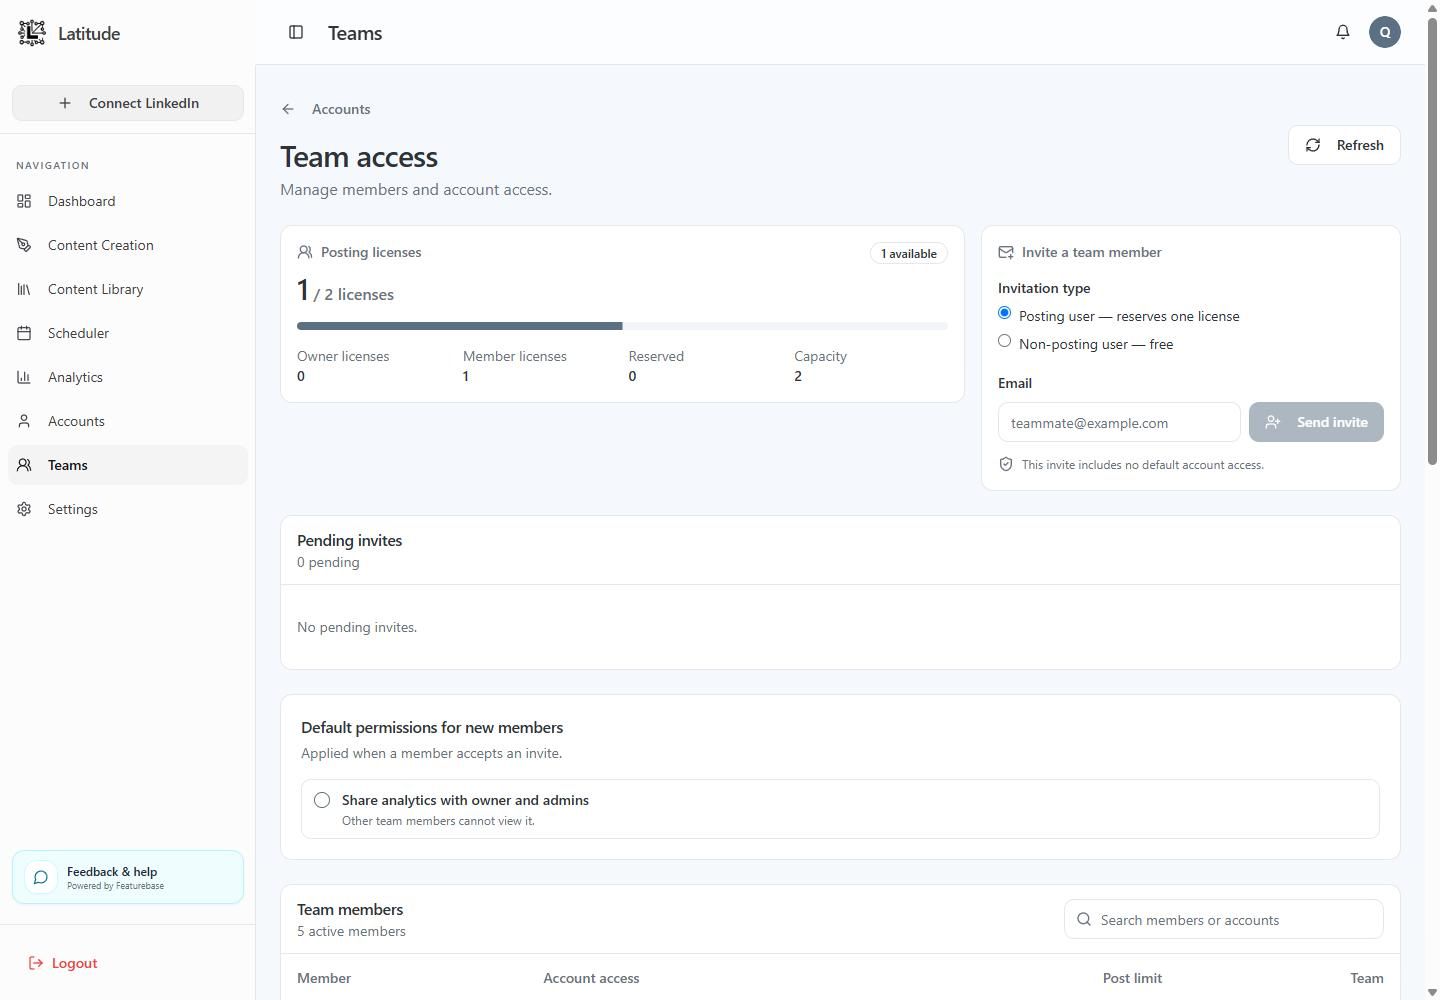Viewport: 1440px width, 1000px height.
Task: Select Posting user invitation type
Action: (x=1005, y=313)
